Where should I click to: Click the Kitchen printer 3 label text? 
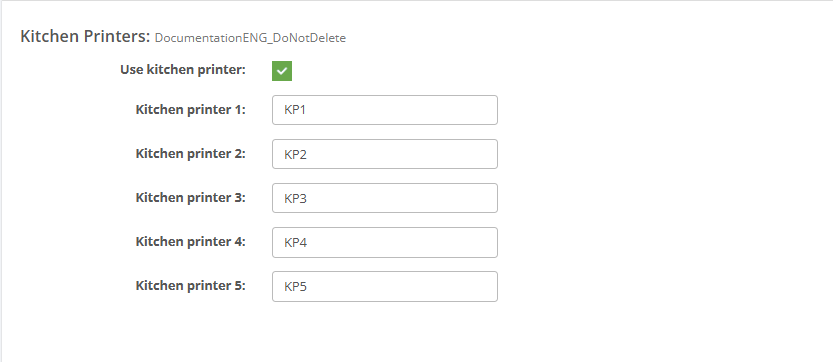tap(191, 198)
